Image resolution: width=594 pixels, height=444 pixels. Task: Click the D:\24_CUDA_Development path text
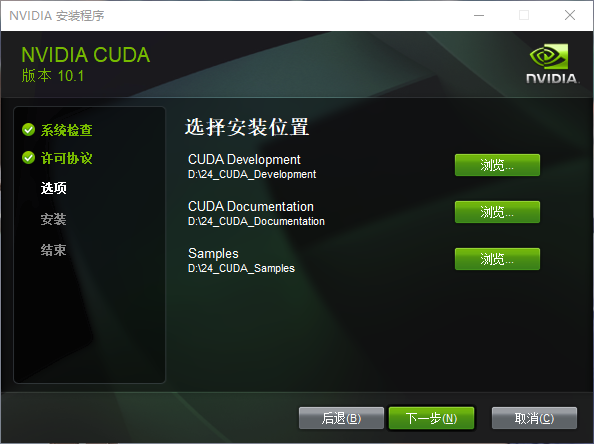point(252,174)
